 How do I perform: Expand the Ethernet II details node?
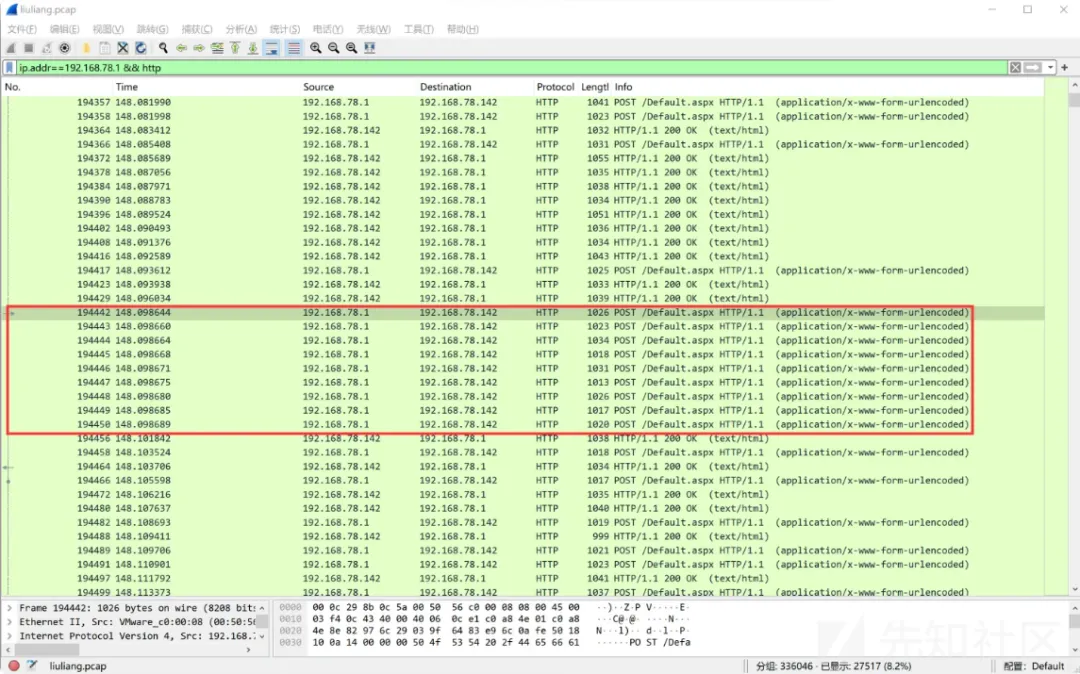(10, 622)
